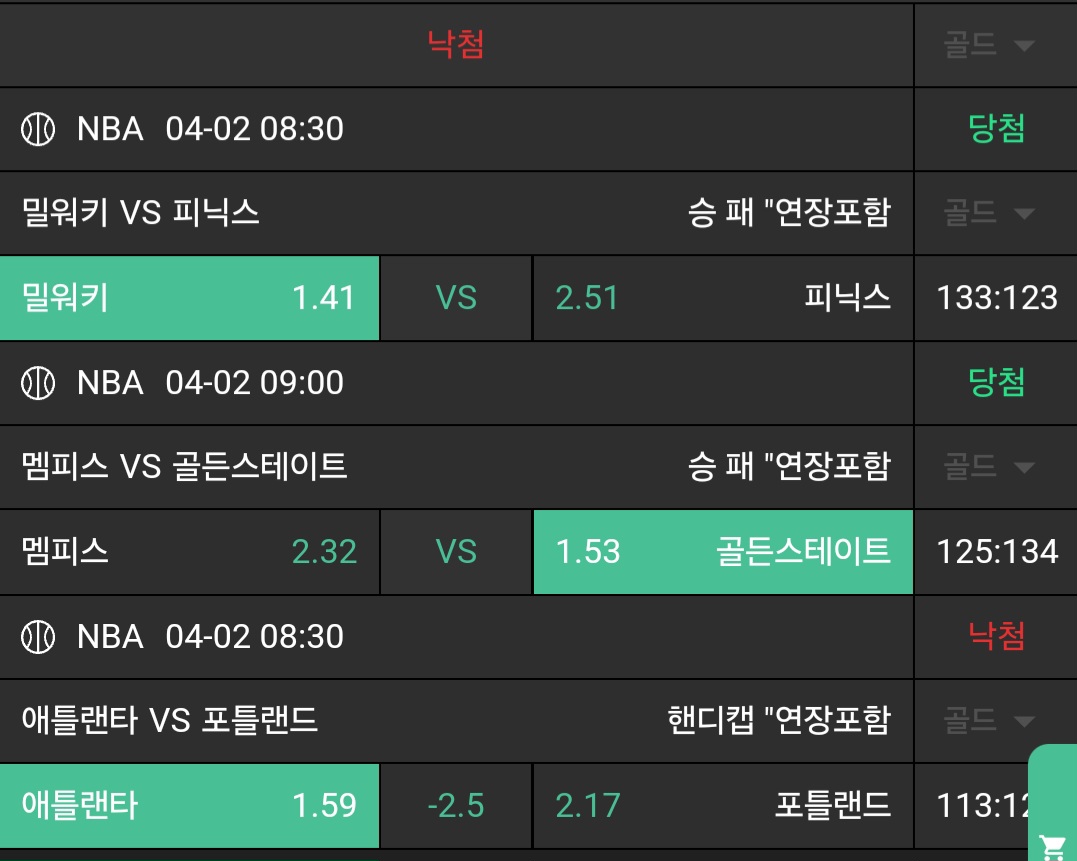Click the basketball icon beside NBA 04-02 09:00
1077x861 pixels.
click(38, 383)
